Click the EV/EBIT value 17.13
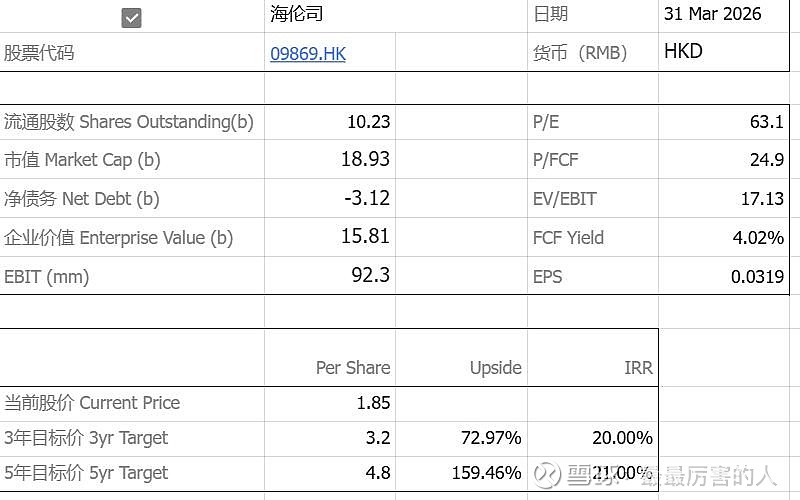Screen dimensions: 800x500 (762, 198)
